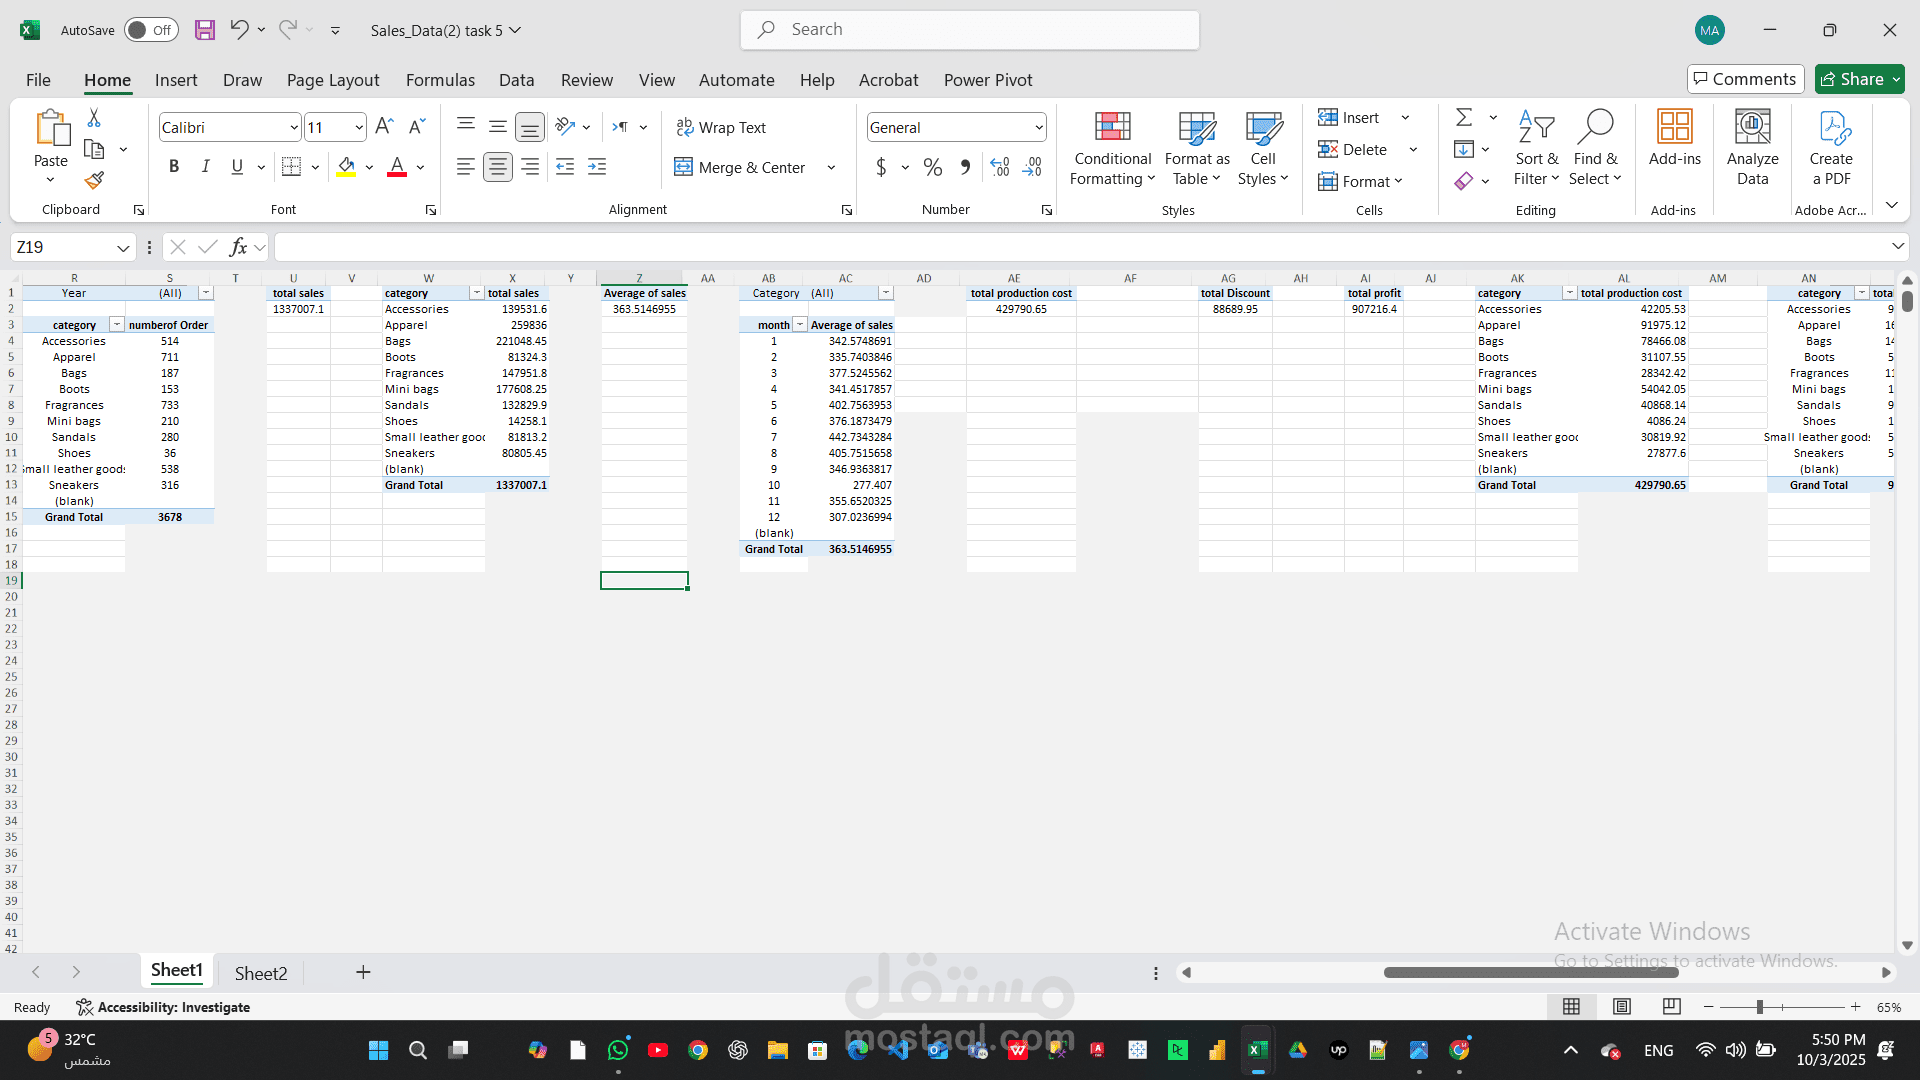Open the Year (All) pivot filter dropdown
Viewport: 1920px width, 1080px height.
[x=205, y=293]
